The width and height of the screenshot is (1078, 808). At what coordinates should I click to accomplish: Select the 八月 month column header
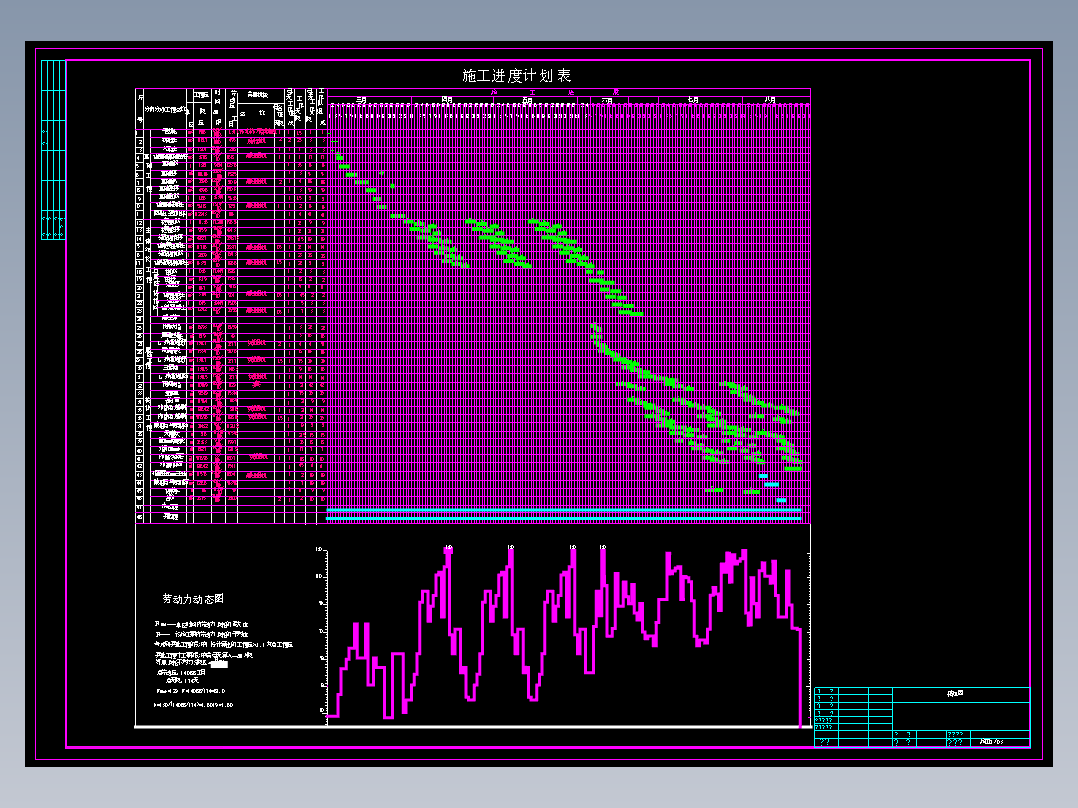(x=769, y=100)
